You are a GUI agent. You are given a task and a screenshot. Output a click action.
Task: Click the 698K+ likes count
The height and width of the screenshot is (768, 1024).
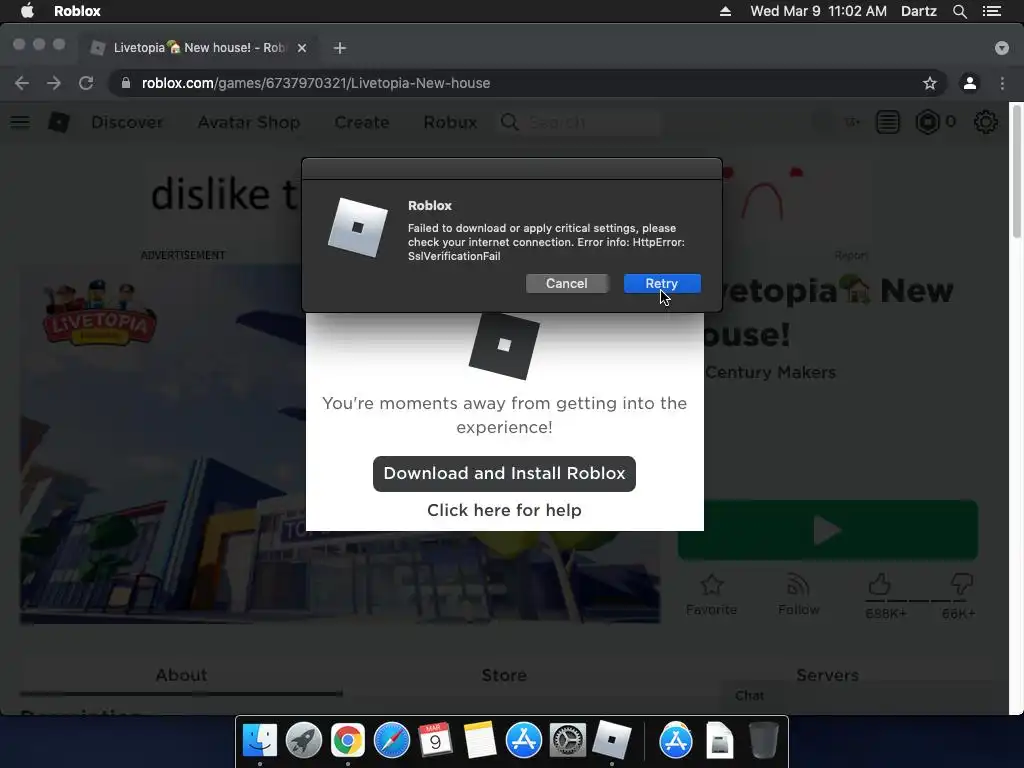coord(886,613)
